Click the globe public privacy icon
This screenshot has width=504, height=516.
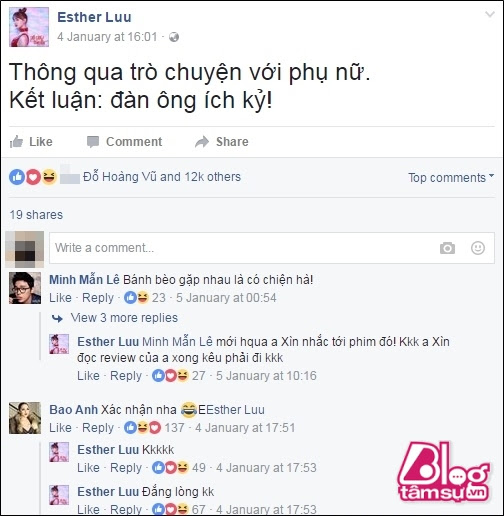174,37
